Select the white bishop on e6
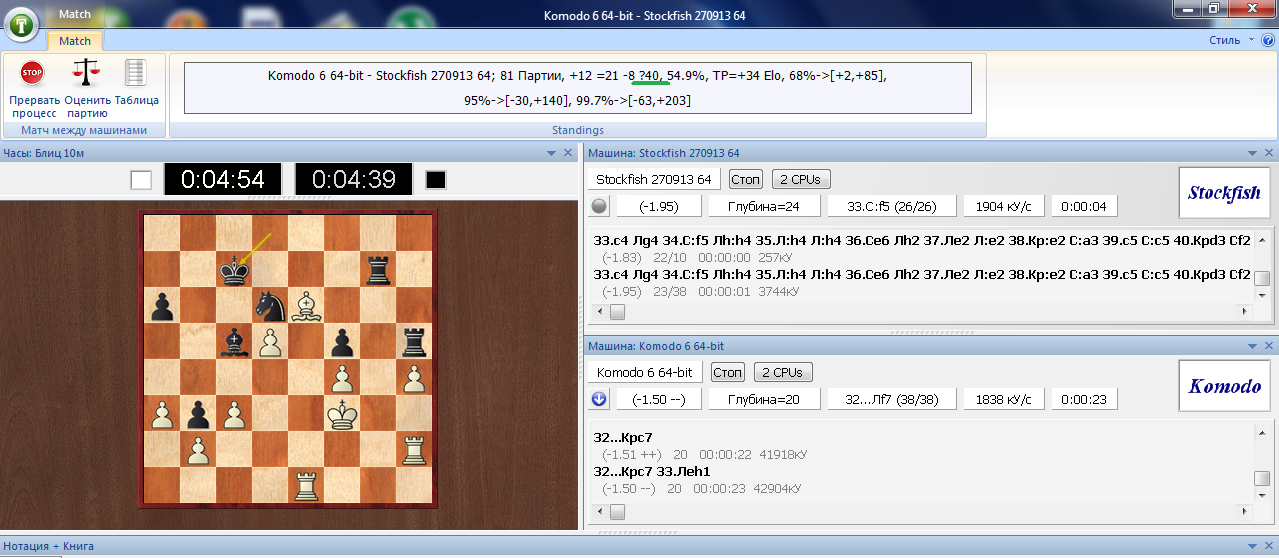1279x558 pixels. (307, 306)
